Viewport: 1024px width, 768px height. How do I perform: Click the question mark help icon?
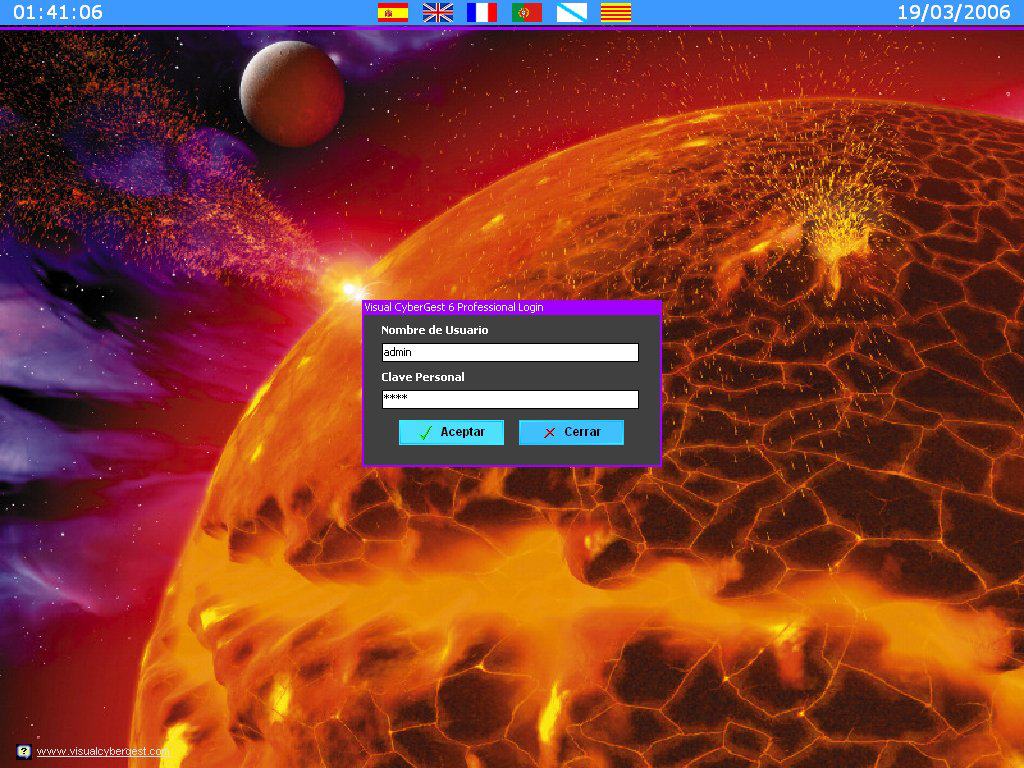(x=23, y=751)
